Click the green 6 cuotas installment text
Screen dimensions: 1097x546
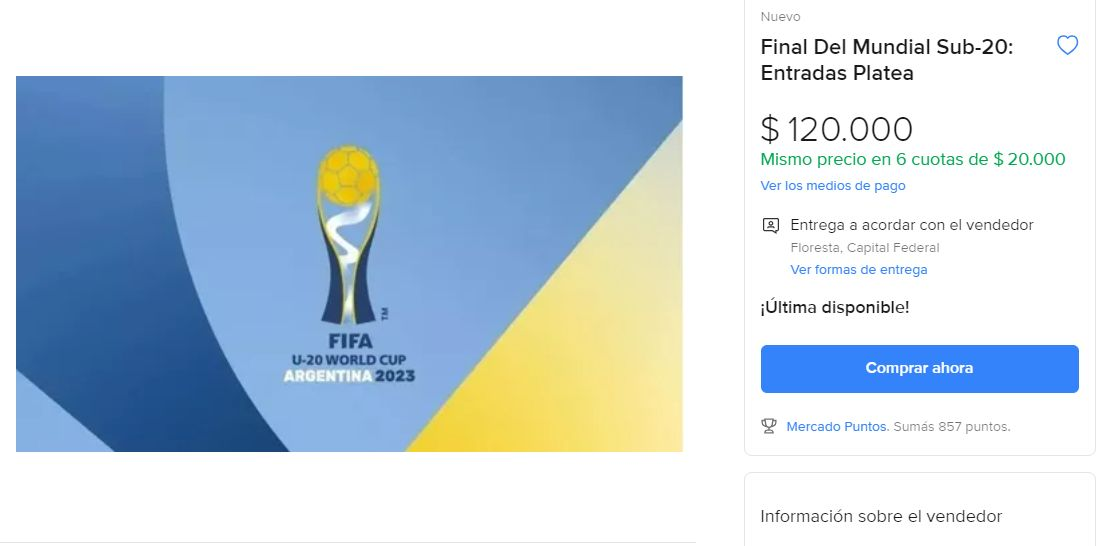pos(912,159)
